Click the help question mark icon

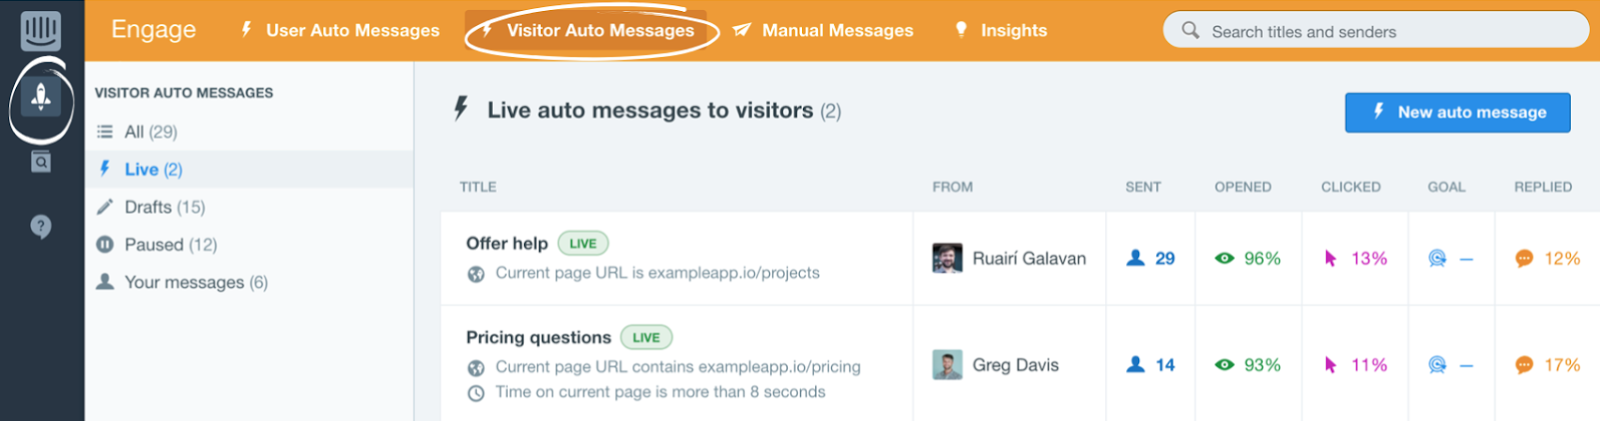pyautogui.click(x=41, y=227)
